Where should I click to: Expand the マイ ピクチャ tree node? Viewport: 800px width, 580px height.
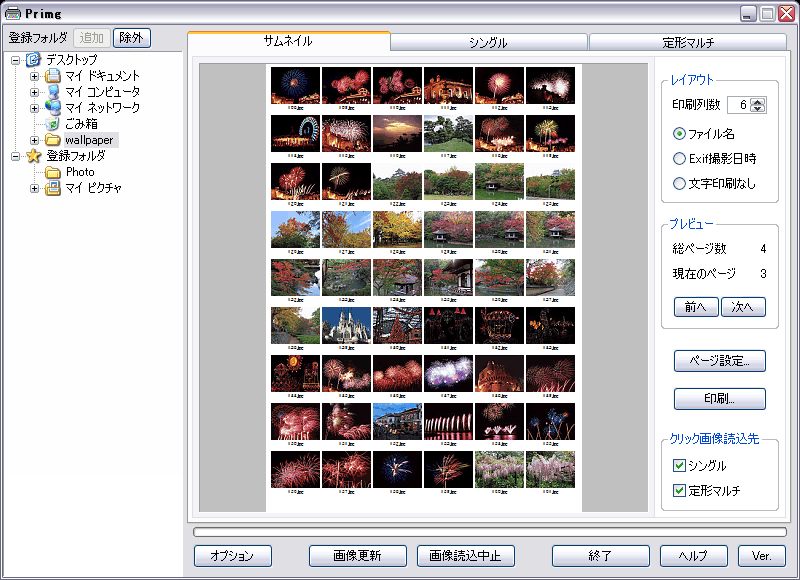(35, 188)
